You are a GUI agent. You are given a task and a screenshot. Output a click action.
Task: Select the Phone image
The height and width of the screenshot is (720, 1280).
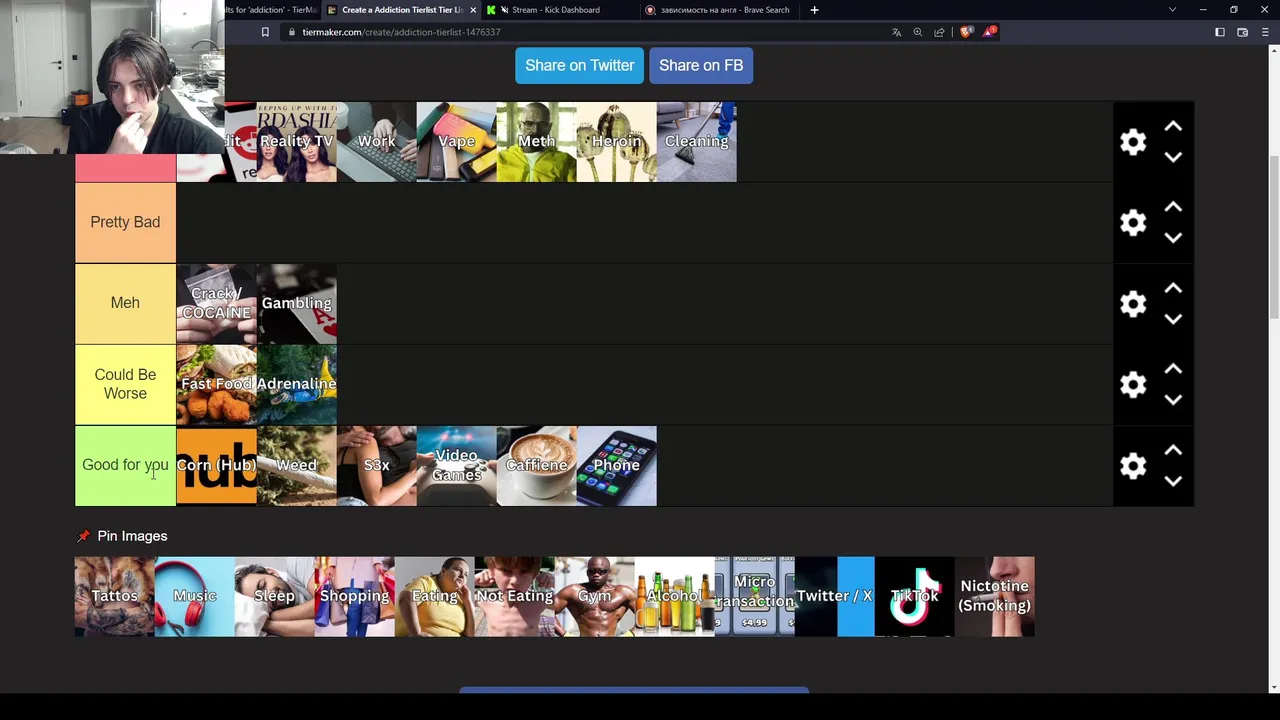pos(616,465)
